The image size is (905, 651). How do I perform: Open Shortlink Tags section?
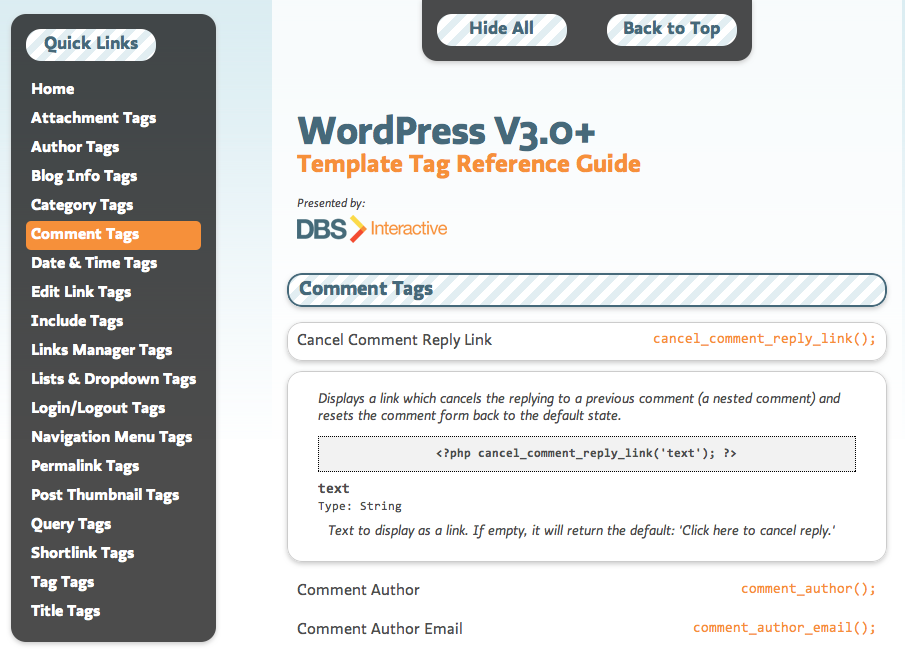point(83,553)
